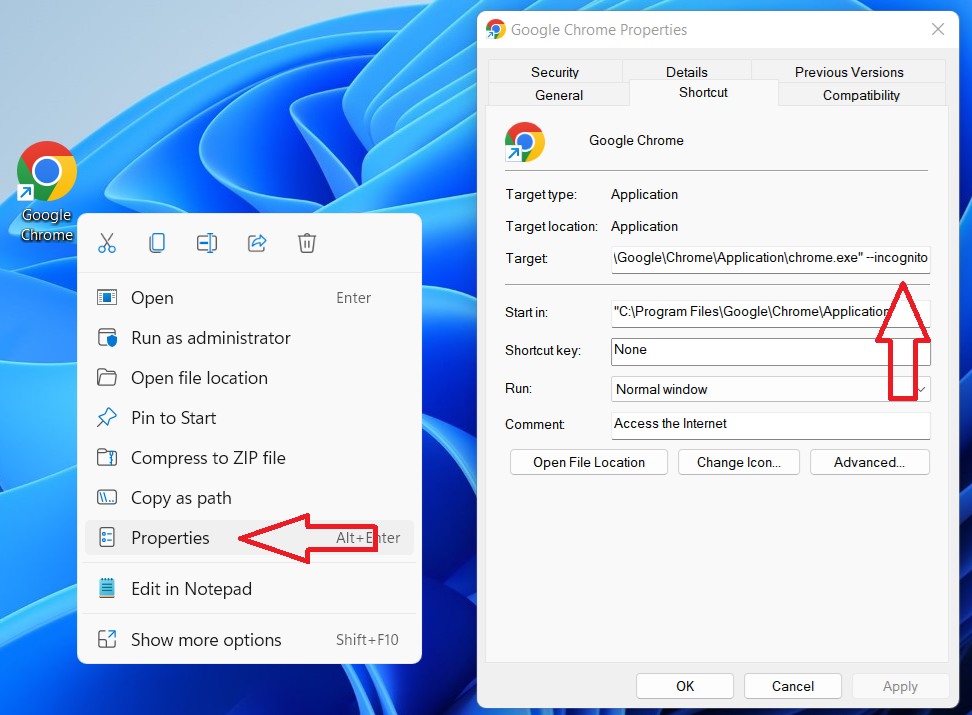972x715 pixels.
Task: Click the Shortcut key field
Action: tap(771, 351)
